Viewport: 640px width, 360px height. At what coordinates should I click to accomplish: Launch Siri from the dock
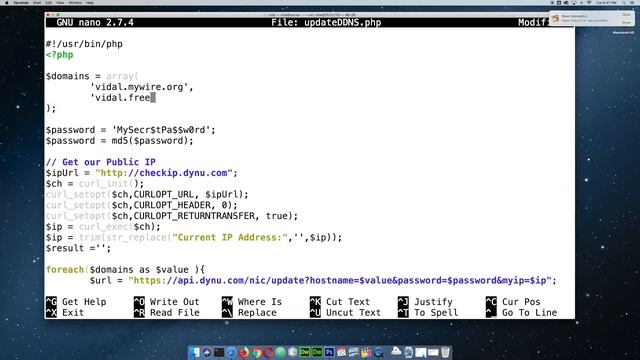click(x=207, y=352)
